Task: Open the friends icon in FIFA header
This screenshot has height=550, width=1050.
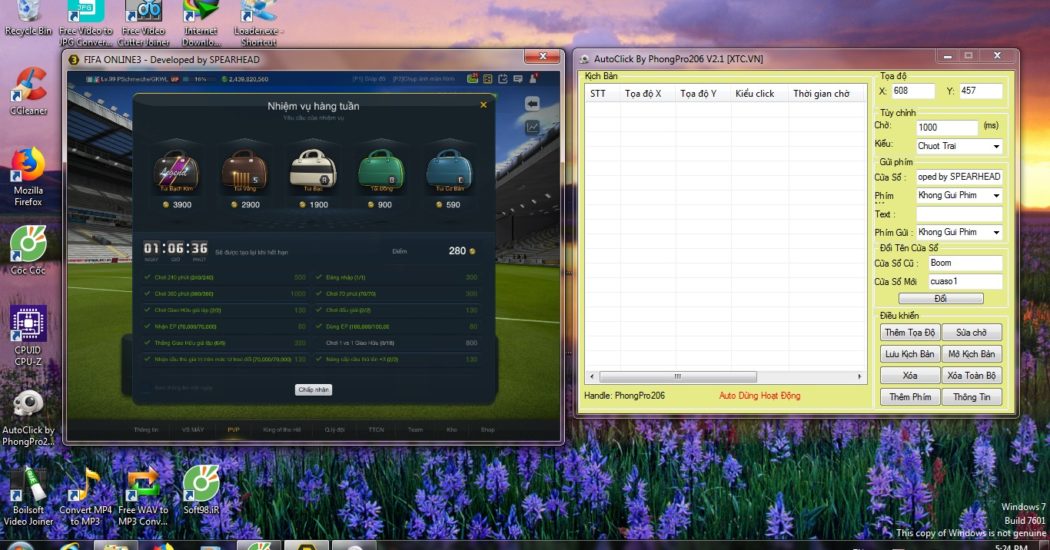Action: 534,79
